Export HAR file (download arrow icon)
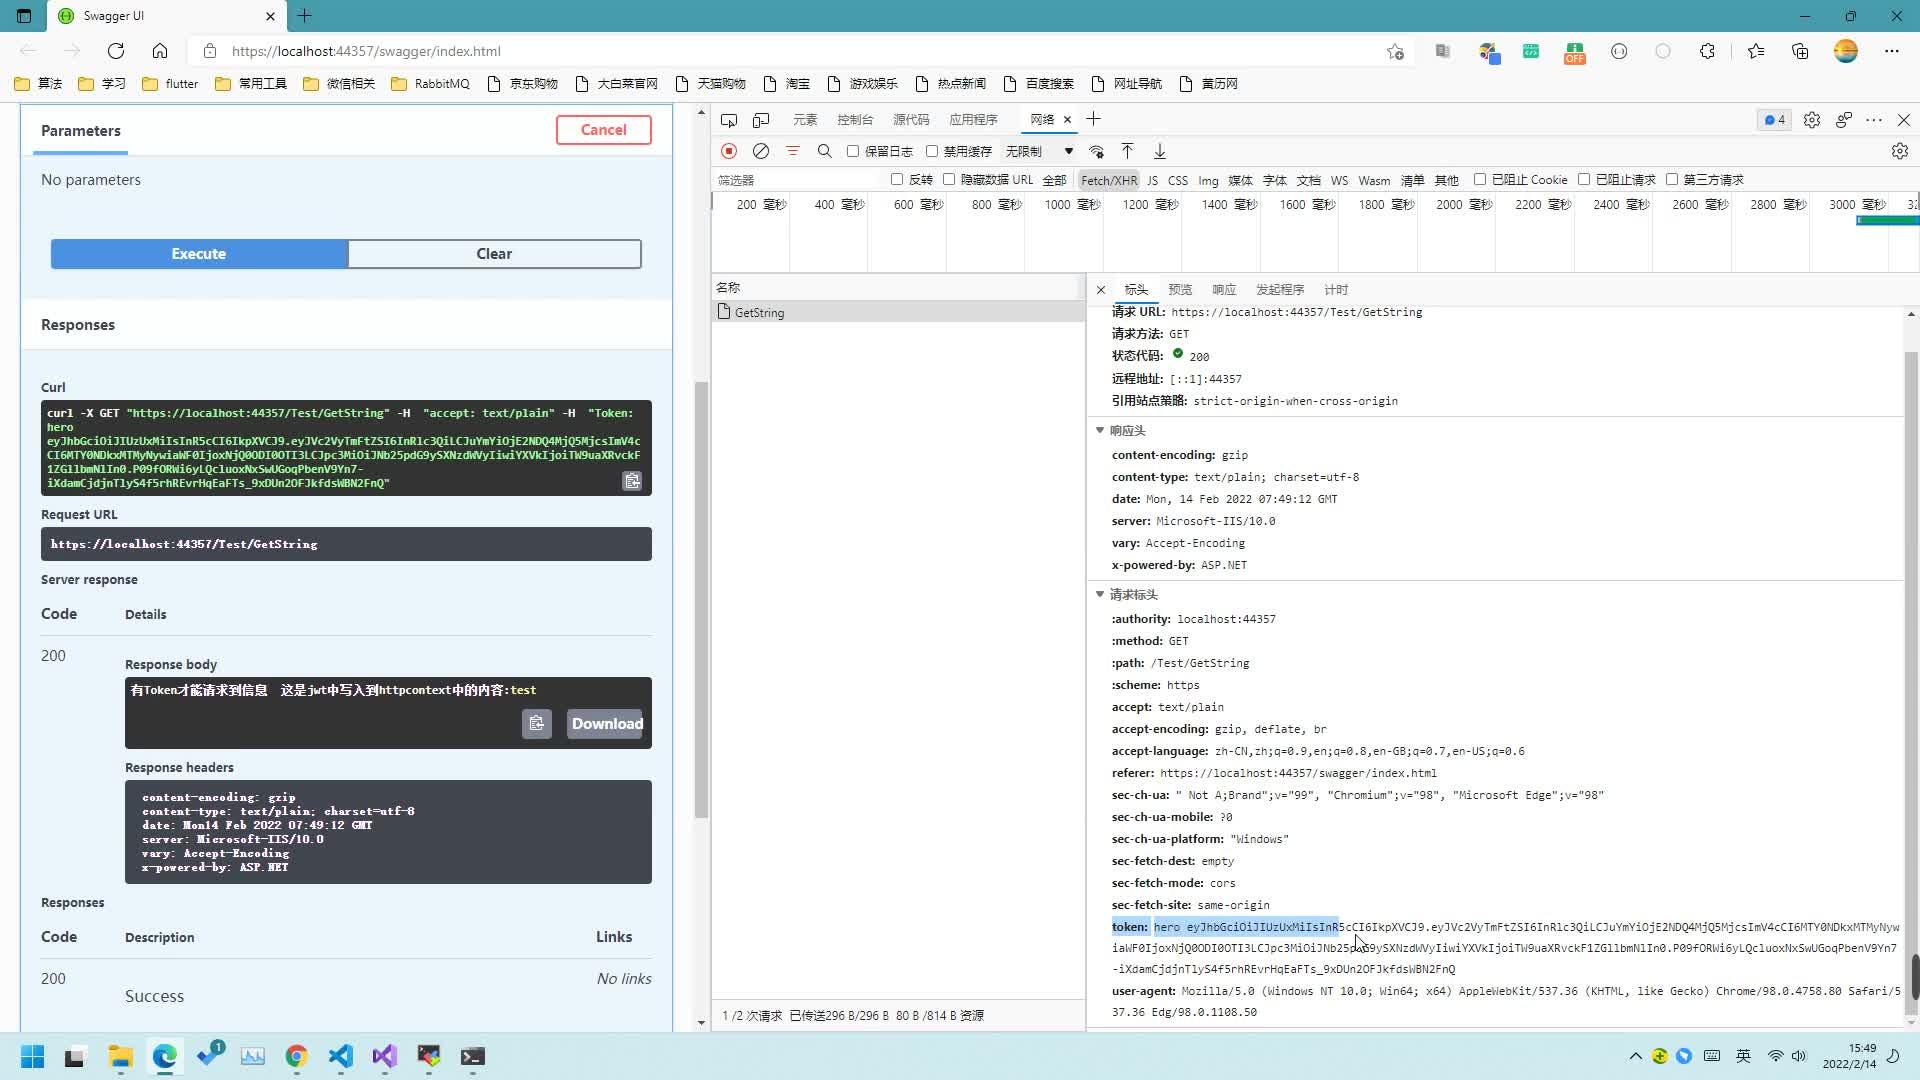1920x1080 pixels. coord(1159,150)
